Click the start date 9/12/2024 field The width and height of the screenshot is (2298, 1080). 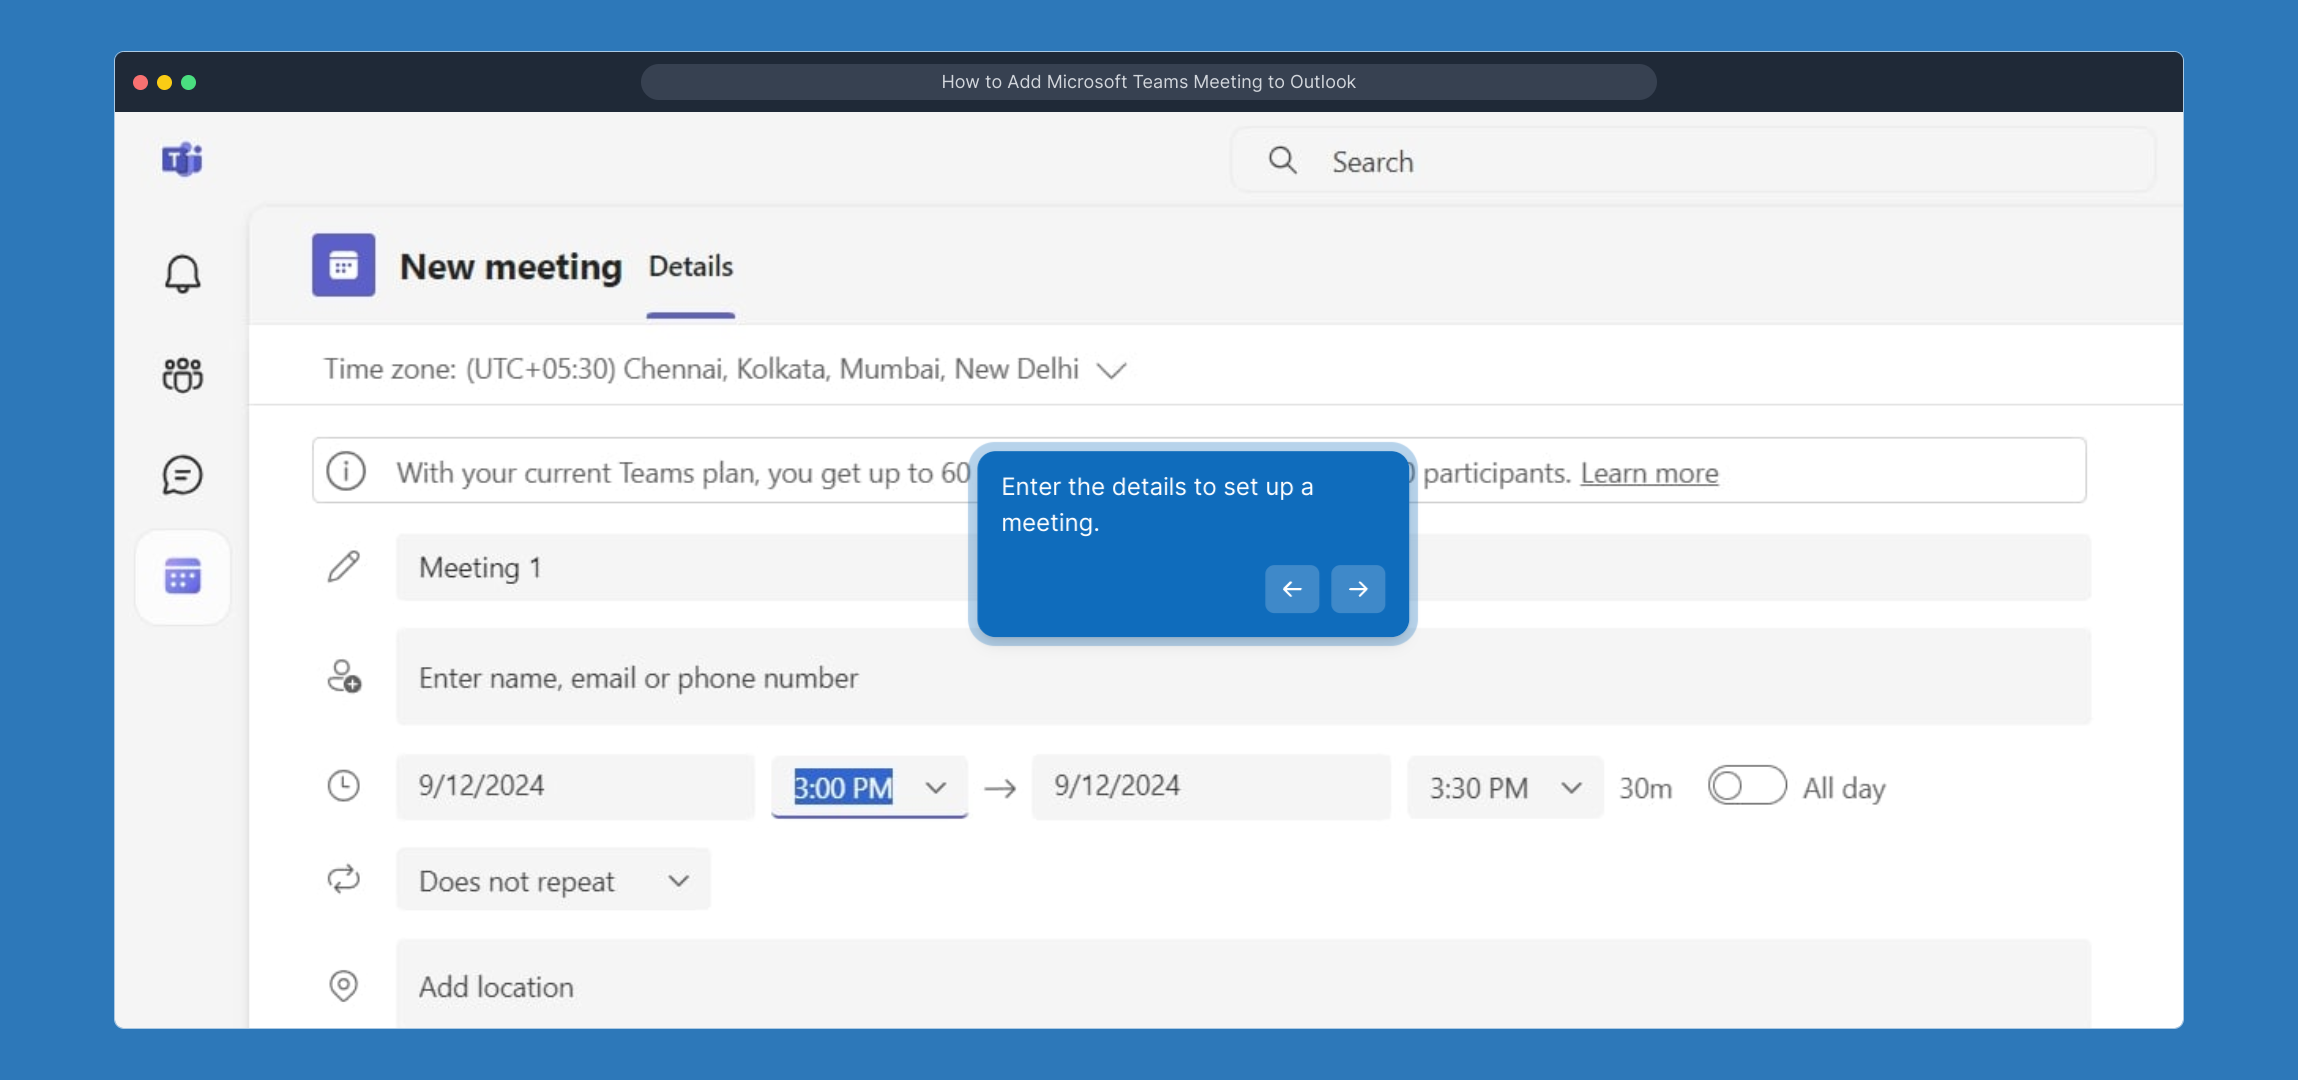click(575, 786)
